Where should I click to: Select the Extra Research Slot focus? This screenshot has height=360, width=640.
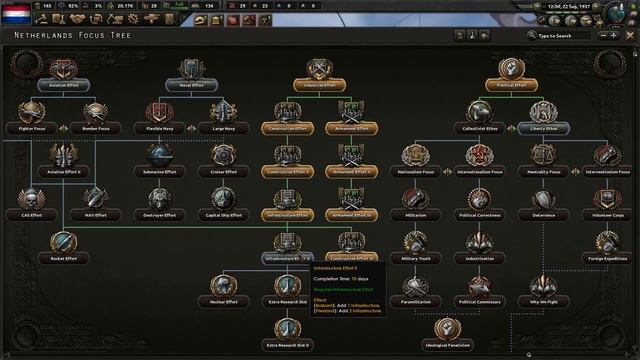point(288,291)
